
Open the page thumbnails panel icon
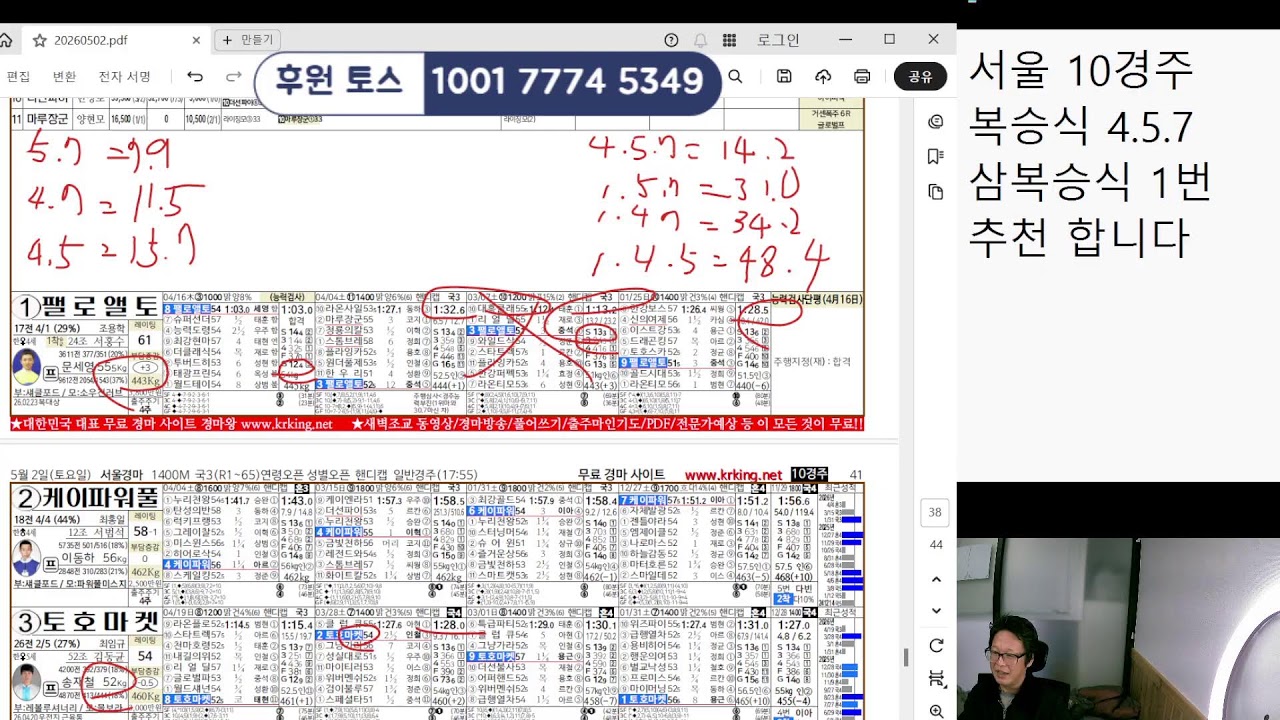(x=936, y=192)
